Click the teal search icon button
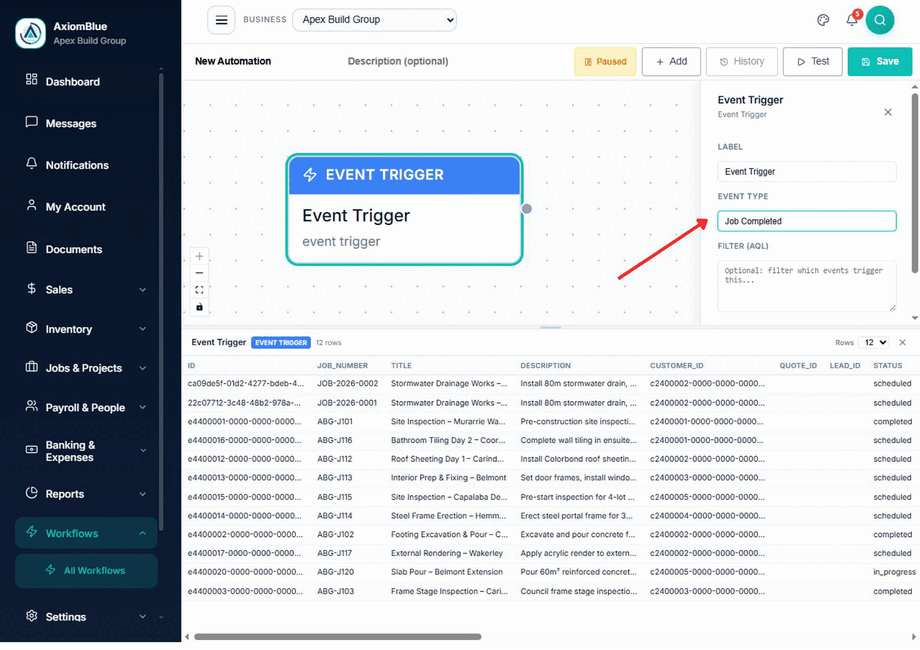Image resolution: width=920 pixels, height=650 pixels. coord(880,21)
